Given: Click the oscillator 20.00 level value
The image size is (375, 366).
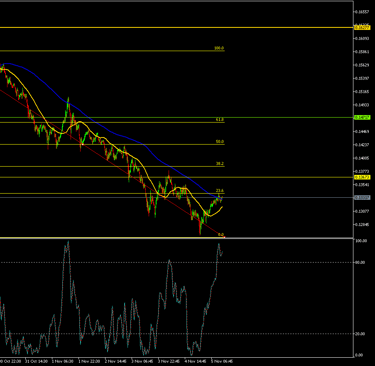Looking at the screenshot, I should point(360,334).
